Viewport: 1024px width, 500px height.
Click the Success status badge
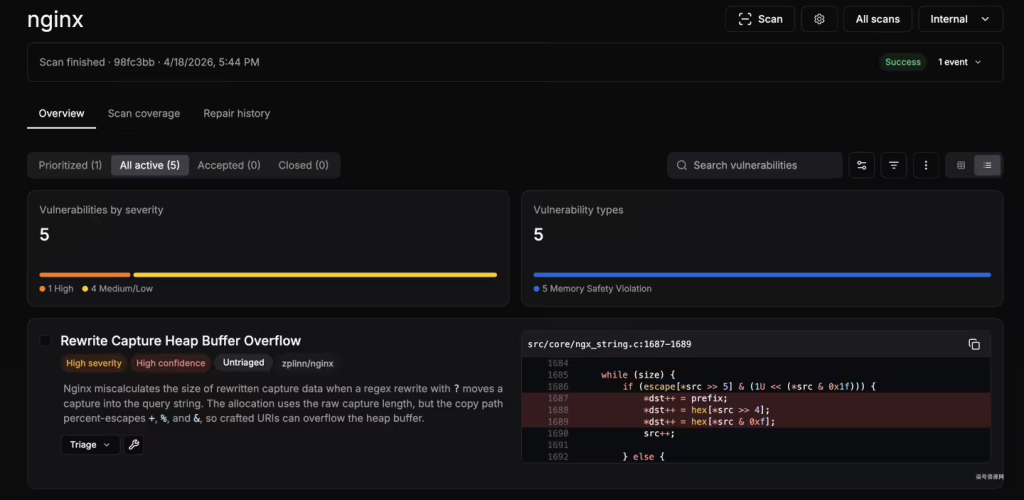pos(903,62)
